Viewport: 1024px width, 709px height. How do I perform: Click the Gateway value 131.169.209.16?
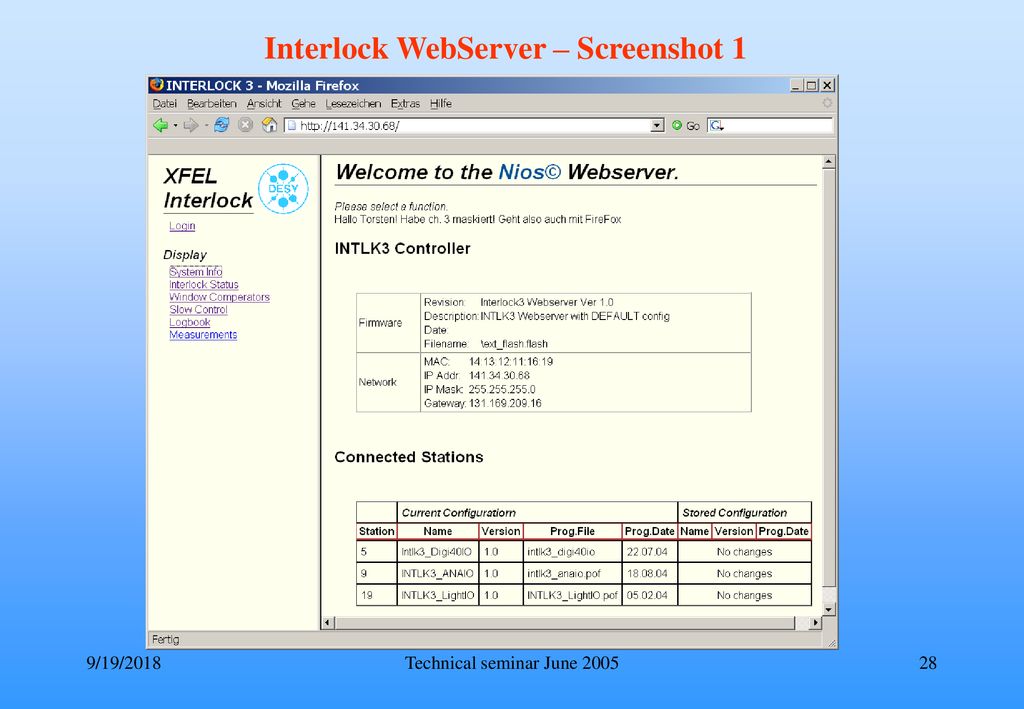pyautogui.click(x=505, y=403)
